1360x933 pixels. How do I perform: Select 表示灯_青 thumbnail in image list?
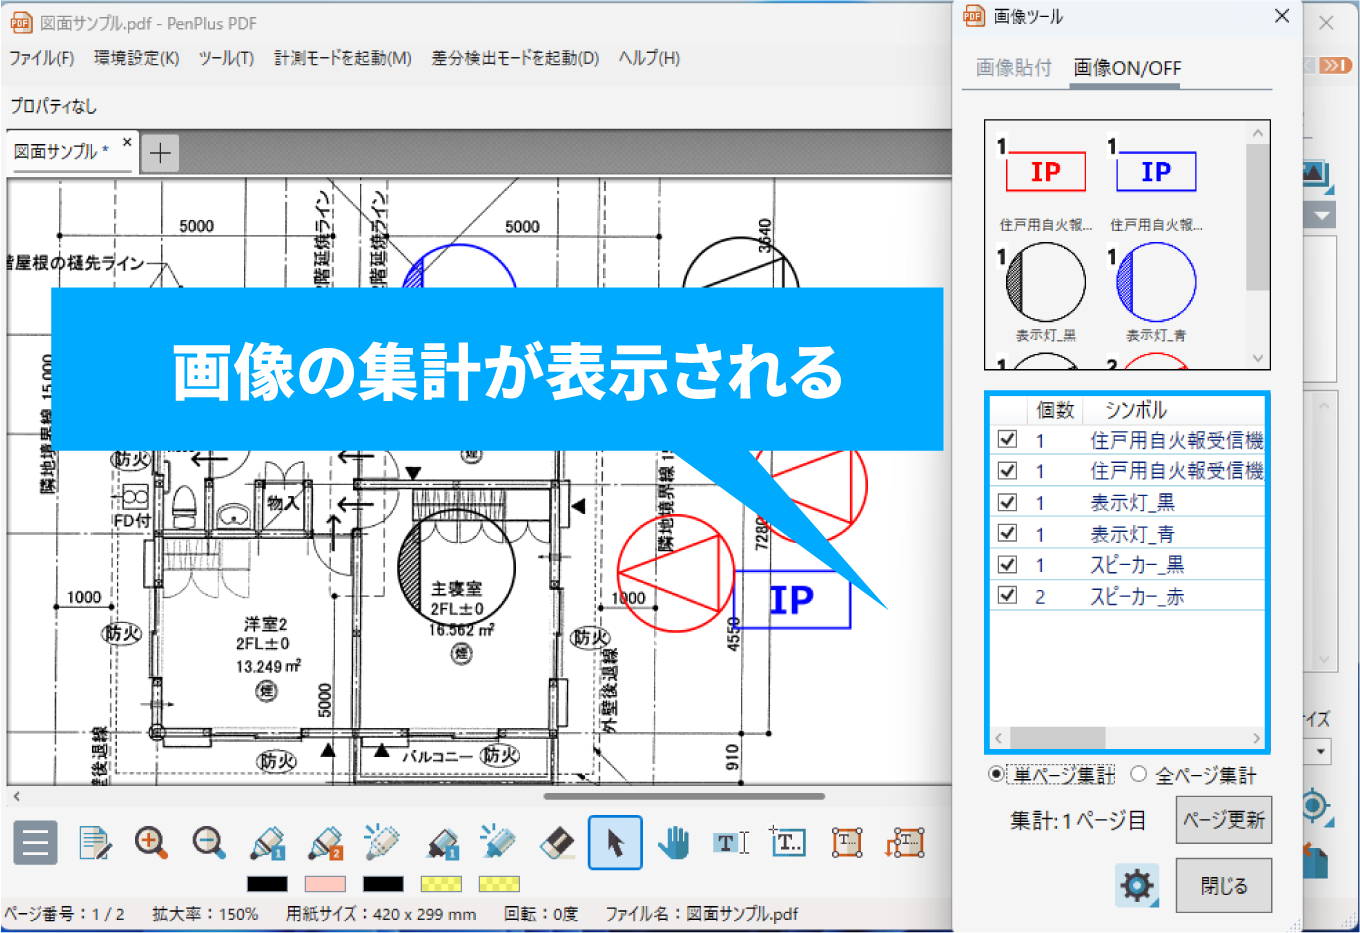[1156, 282]
